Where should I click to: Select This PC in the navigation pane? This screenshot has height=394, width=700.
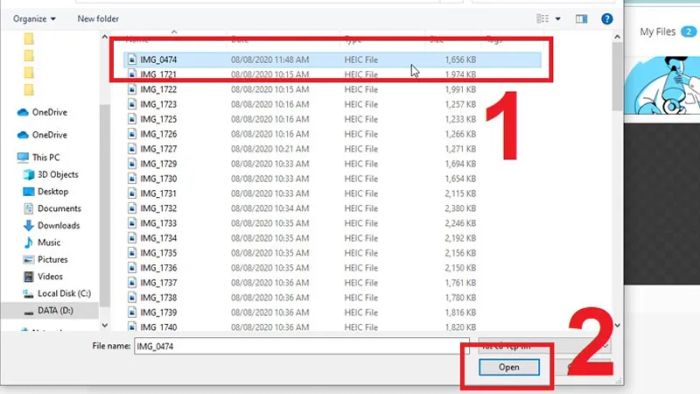[x=38, y=157]
